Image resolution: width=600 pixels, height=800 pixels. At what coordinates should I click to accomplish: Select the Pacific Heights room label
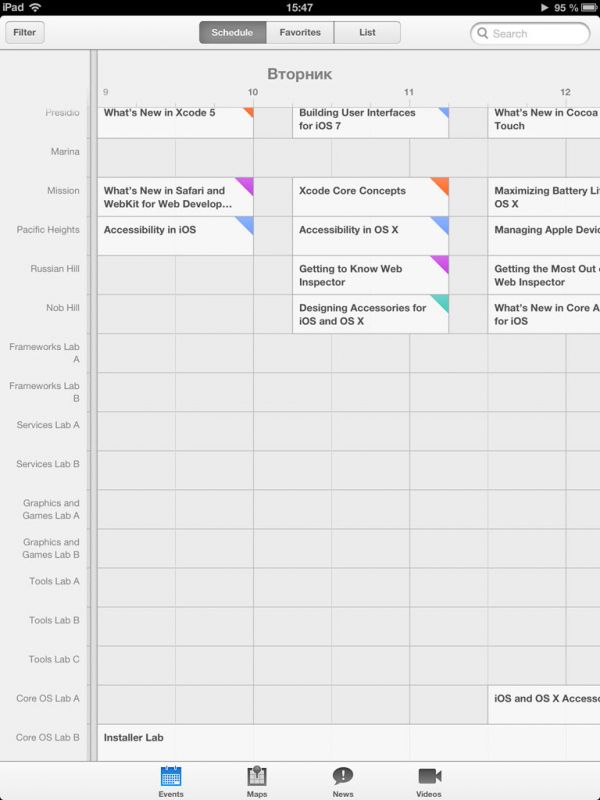click(48, 230)
